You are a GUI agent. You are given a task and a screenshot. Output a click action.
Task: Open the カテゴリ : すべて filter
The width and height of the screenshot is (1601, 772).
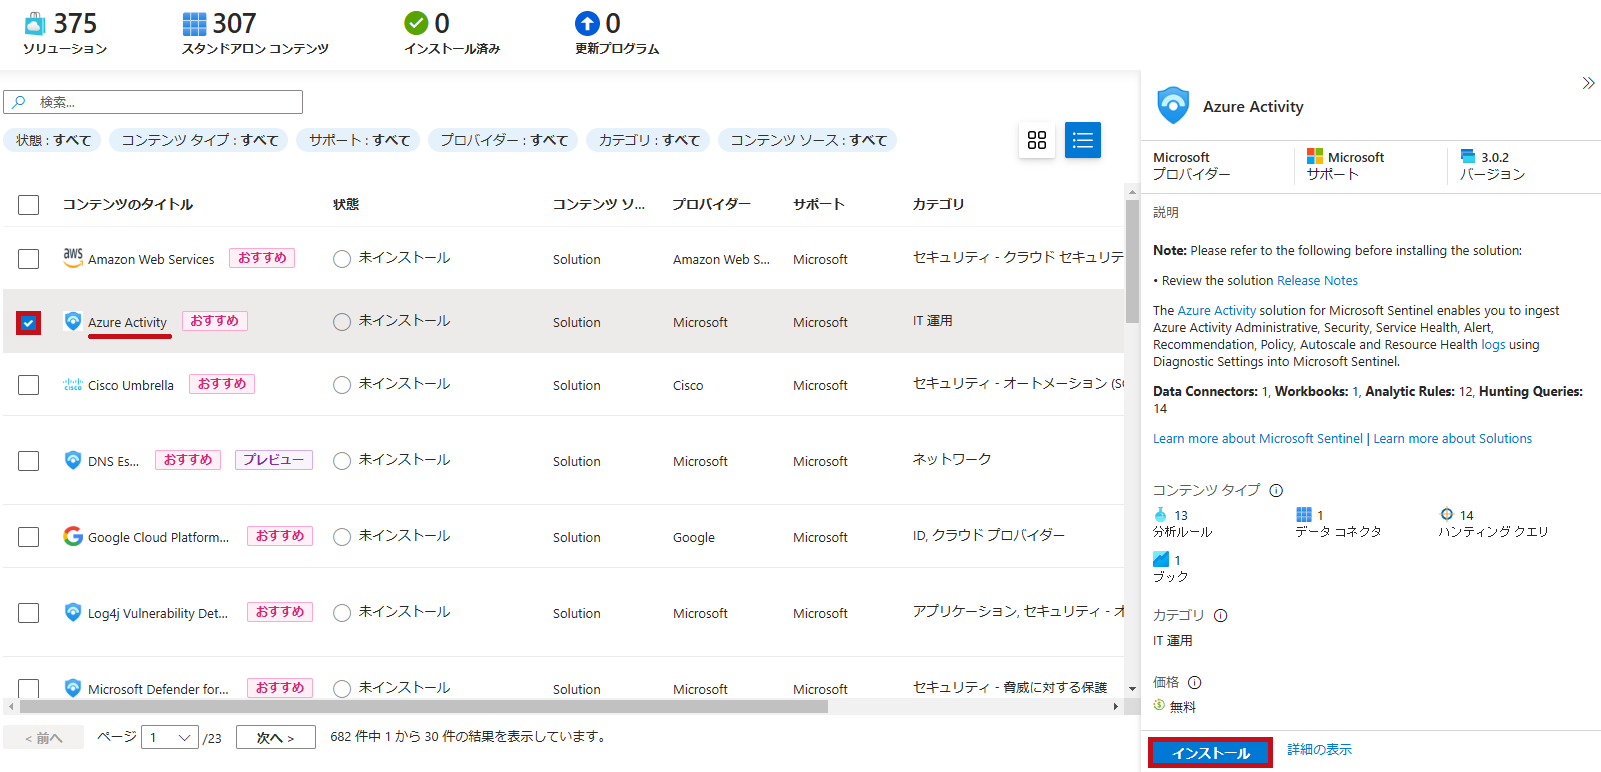(x=648, y=140)
